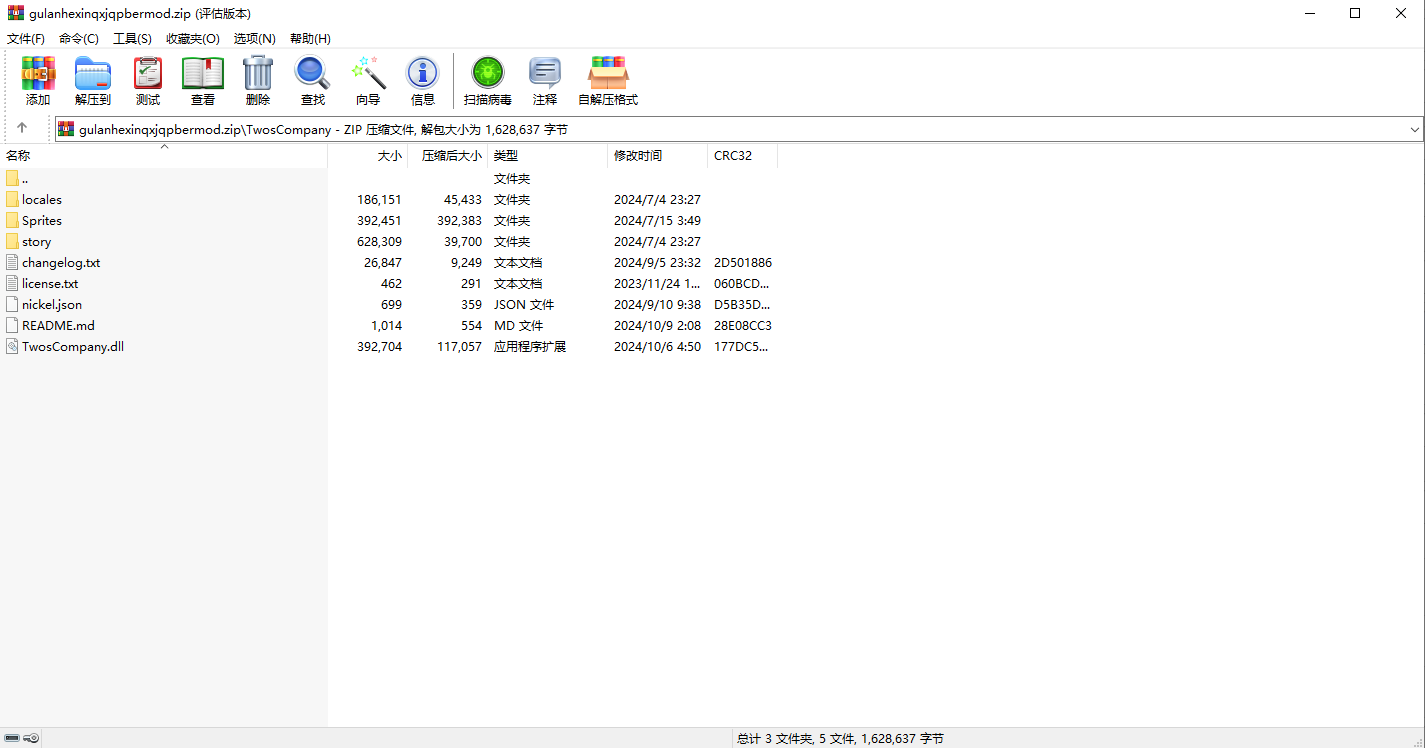Click type cell JSON 文件
The height and width of the screenshot is (748, 1425).
pyautogui.click(x=524, y=304)
